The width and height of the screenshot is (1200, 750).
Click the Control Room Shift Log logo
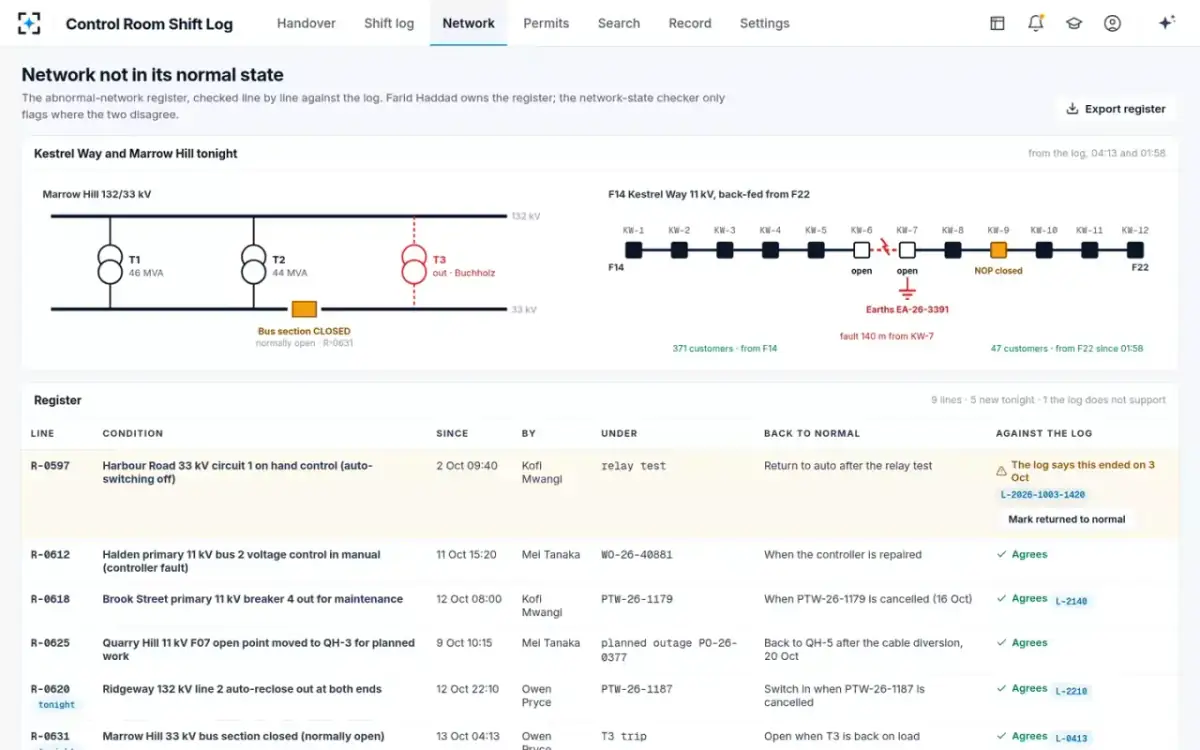tap(29, 23)
